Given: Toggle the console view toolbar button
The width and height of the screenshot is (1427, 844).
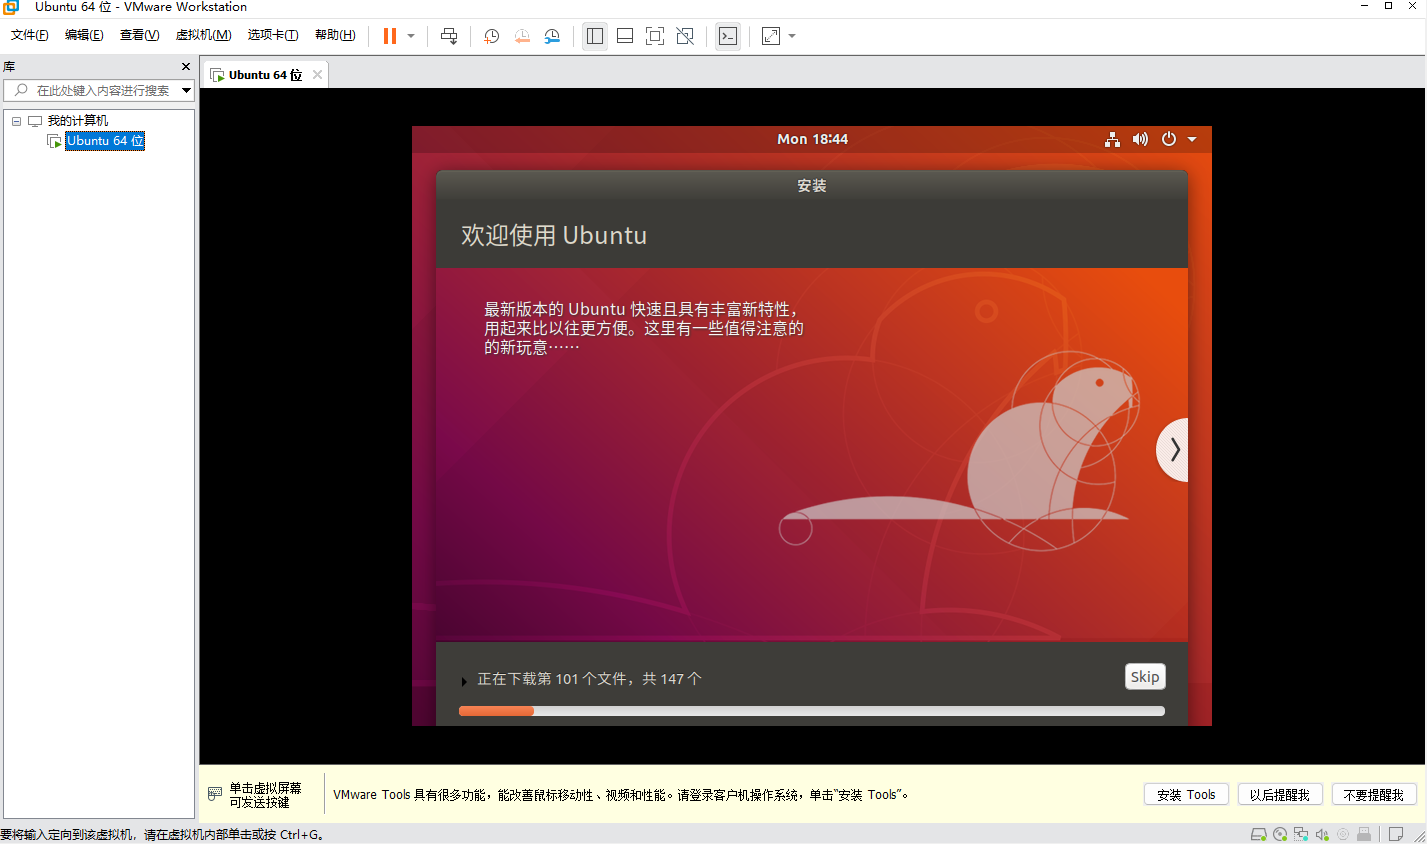Looking at the screenshot, I should (x=728, y=36).
